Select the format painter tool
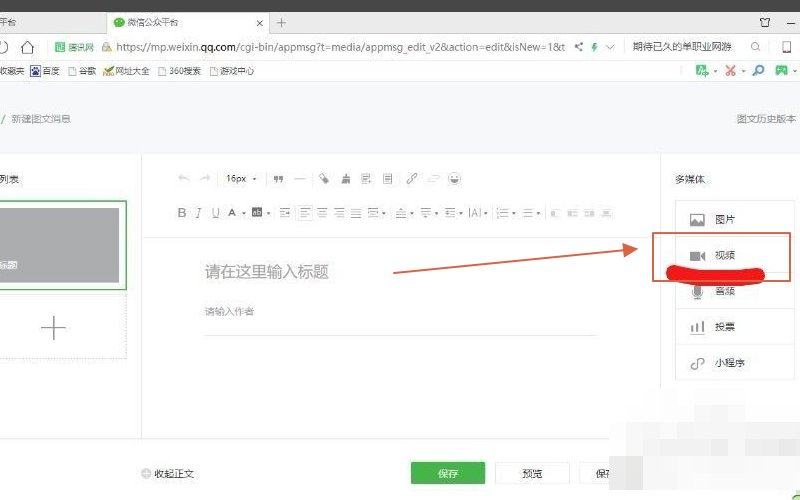This screenshot has height=500, width=800. tap(324, 179)
